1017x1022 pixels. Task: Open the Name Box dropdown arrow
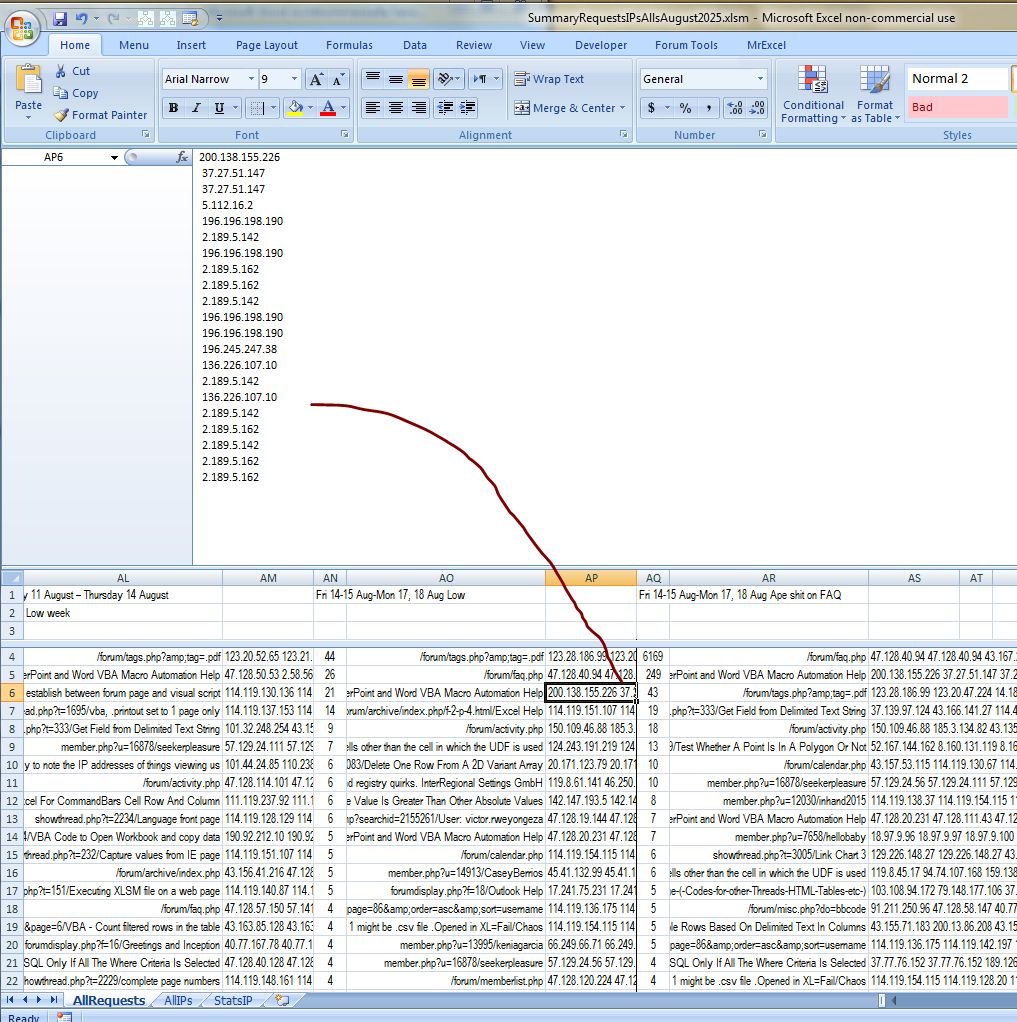pyautogui.click(x=114, y=158)
